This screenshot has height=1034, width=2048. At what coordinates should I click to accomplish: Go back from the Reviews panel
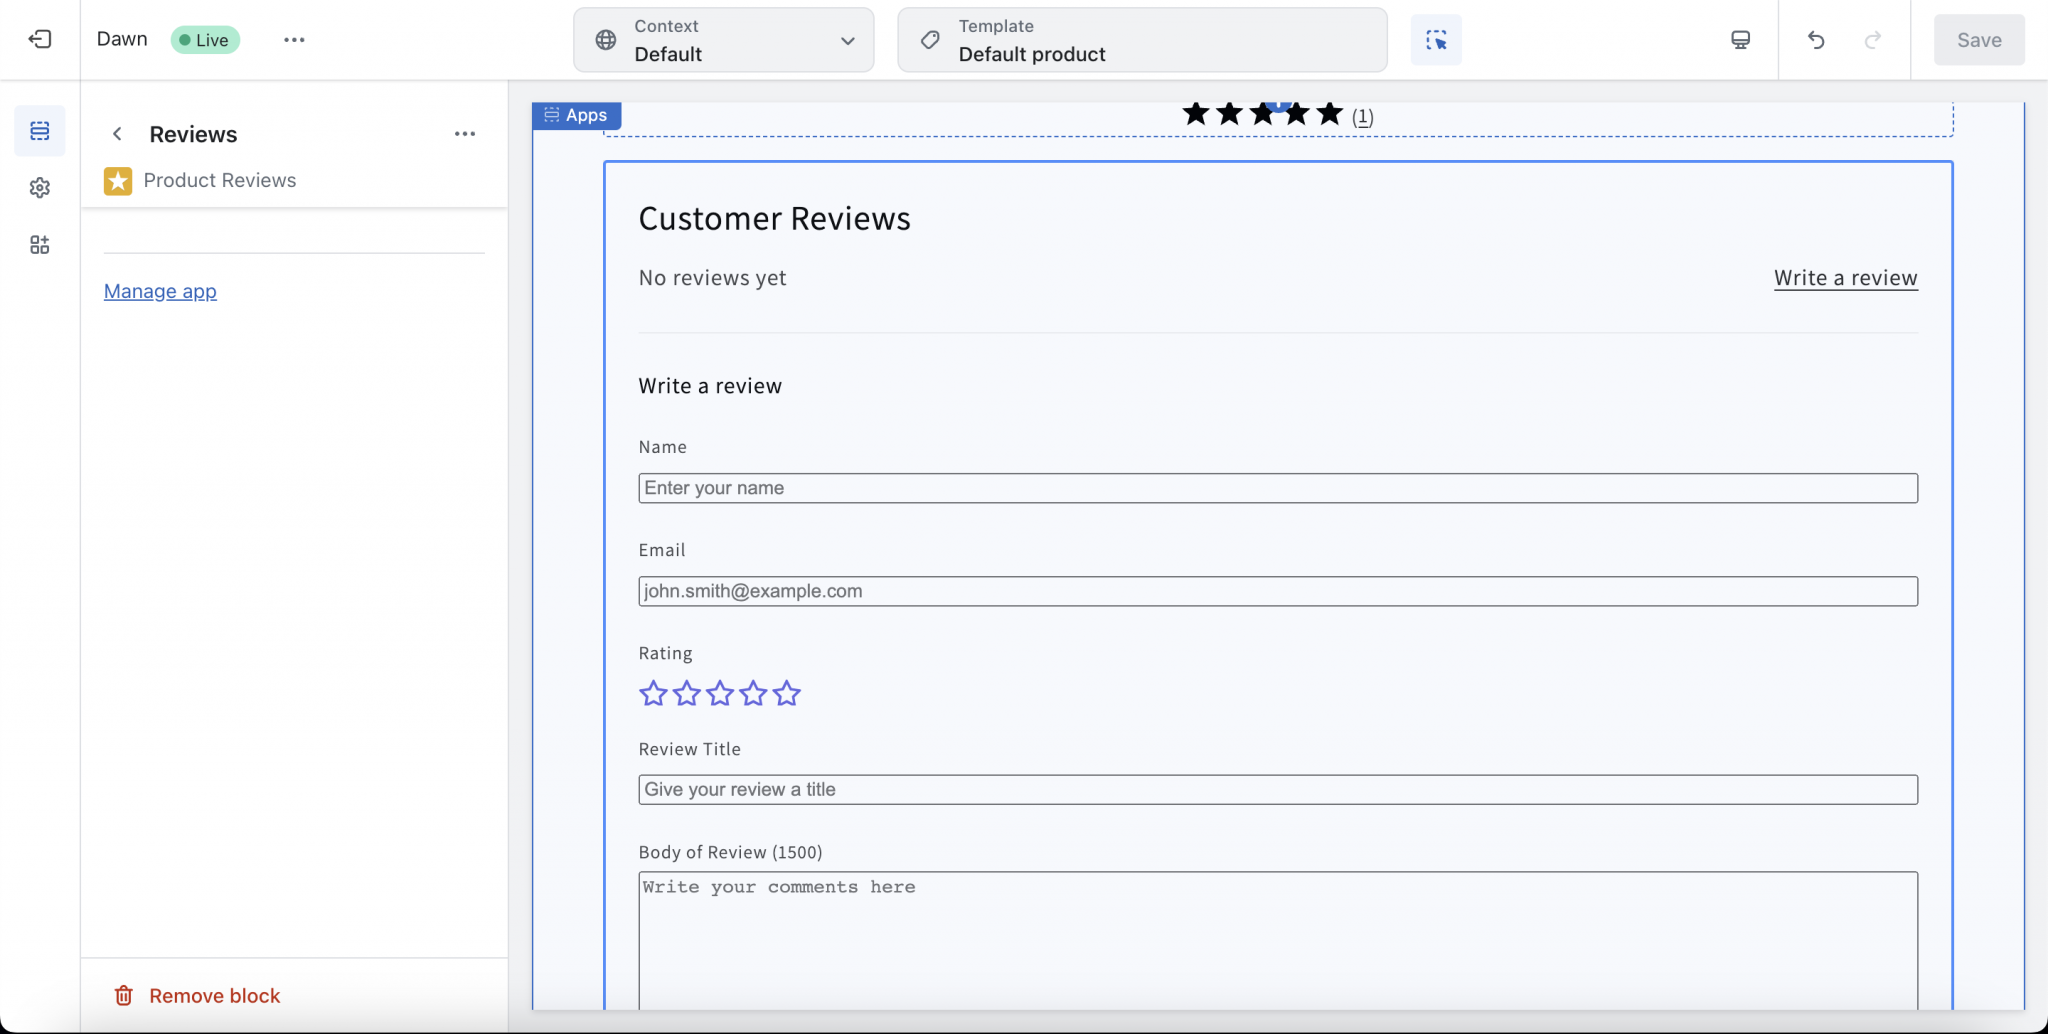(x=117, y=134)
